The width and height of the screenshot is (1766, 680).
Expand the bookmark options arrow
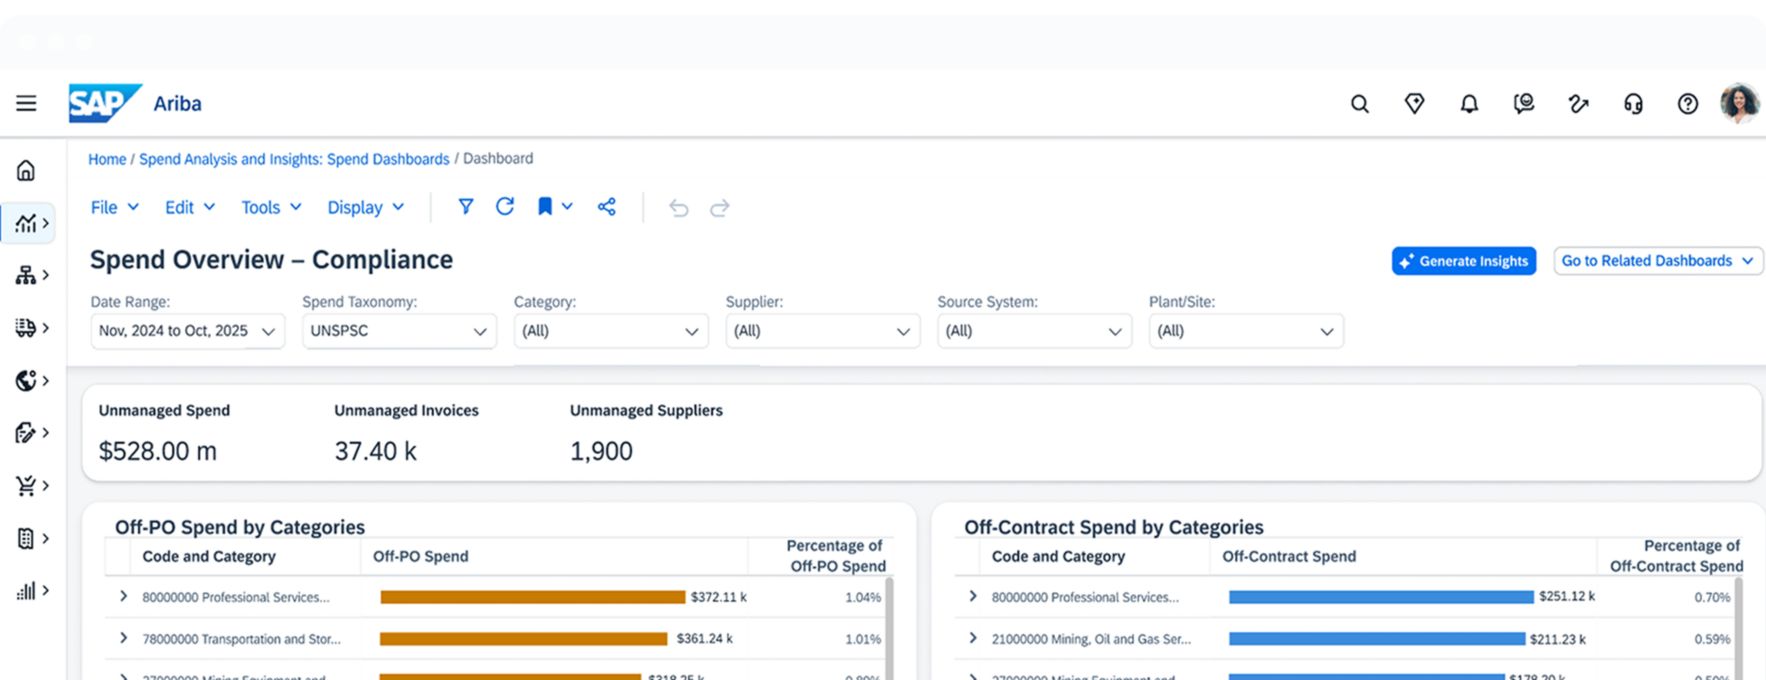(567, 207)
